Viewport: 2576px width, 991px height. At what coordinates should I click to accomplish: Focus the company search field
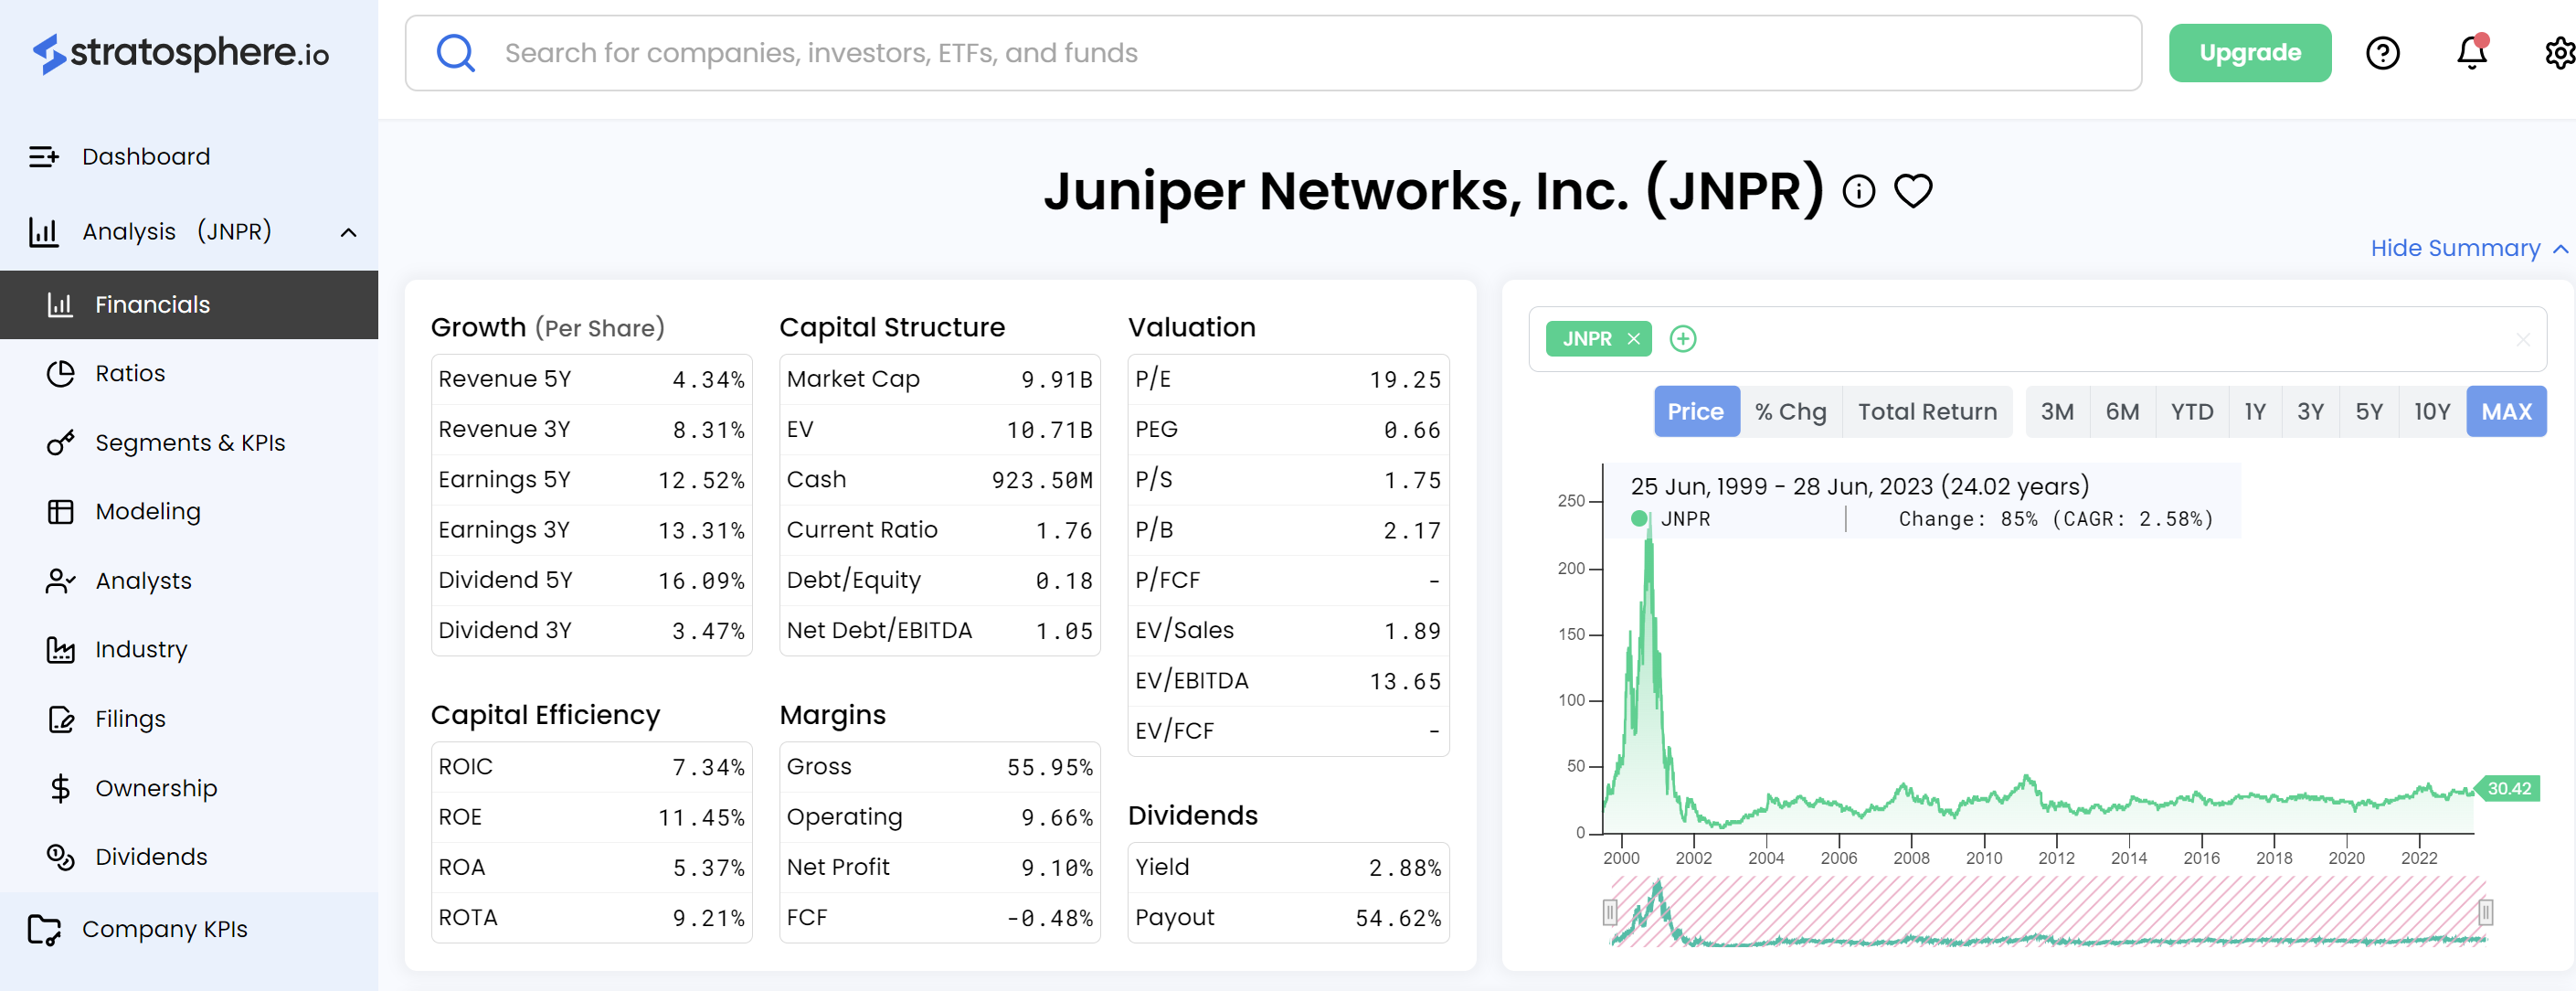(1272, 53)
